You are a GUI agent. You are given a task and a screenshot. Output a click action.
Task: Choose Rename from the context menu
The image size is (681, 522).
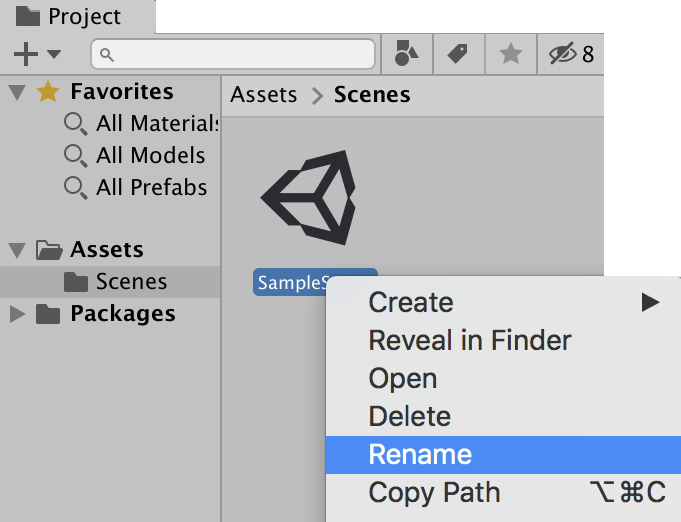point(420,455)
